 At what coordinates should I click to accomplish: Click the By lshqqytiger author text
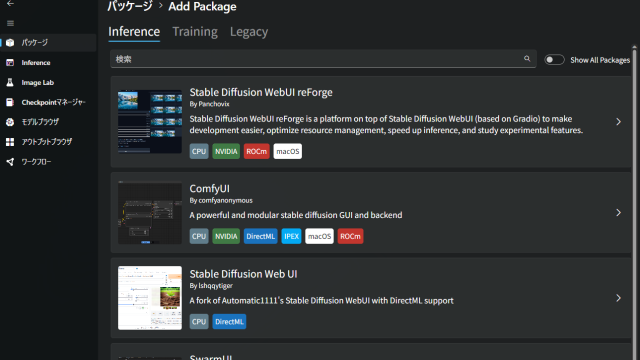[211, 286]
